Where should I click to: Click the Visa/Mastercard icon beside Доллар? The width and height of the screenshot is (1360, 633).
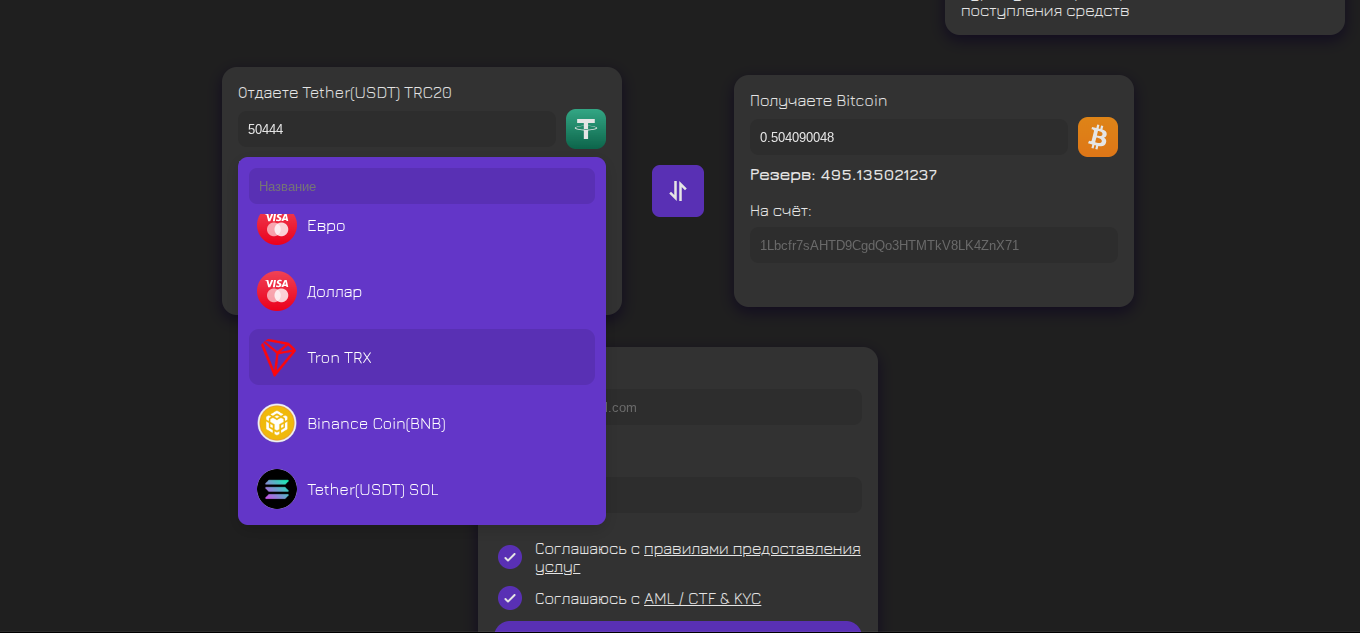coord(277,291)
